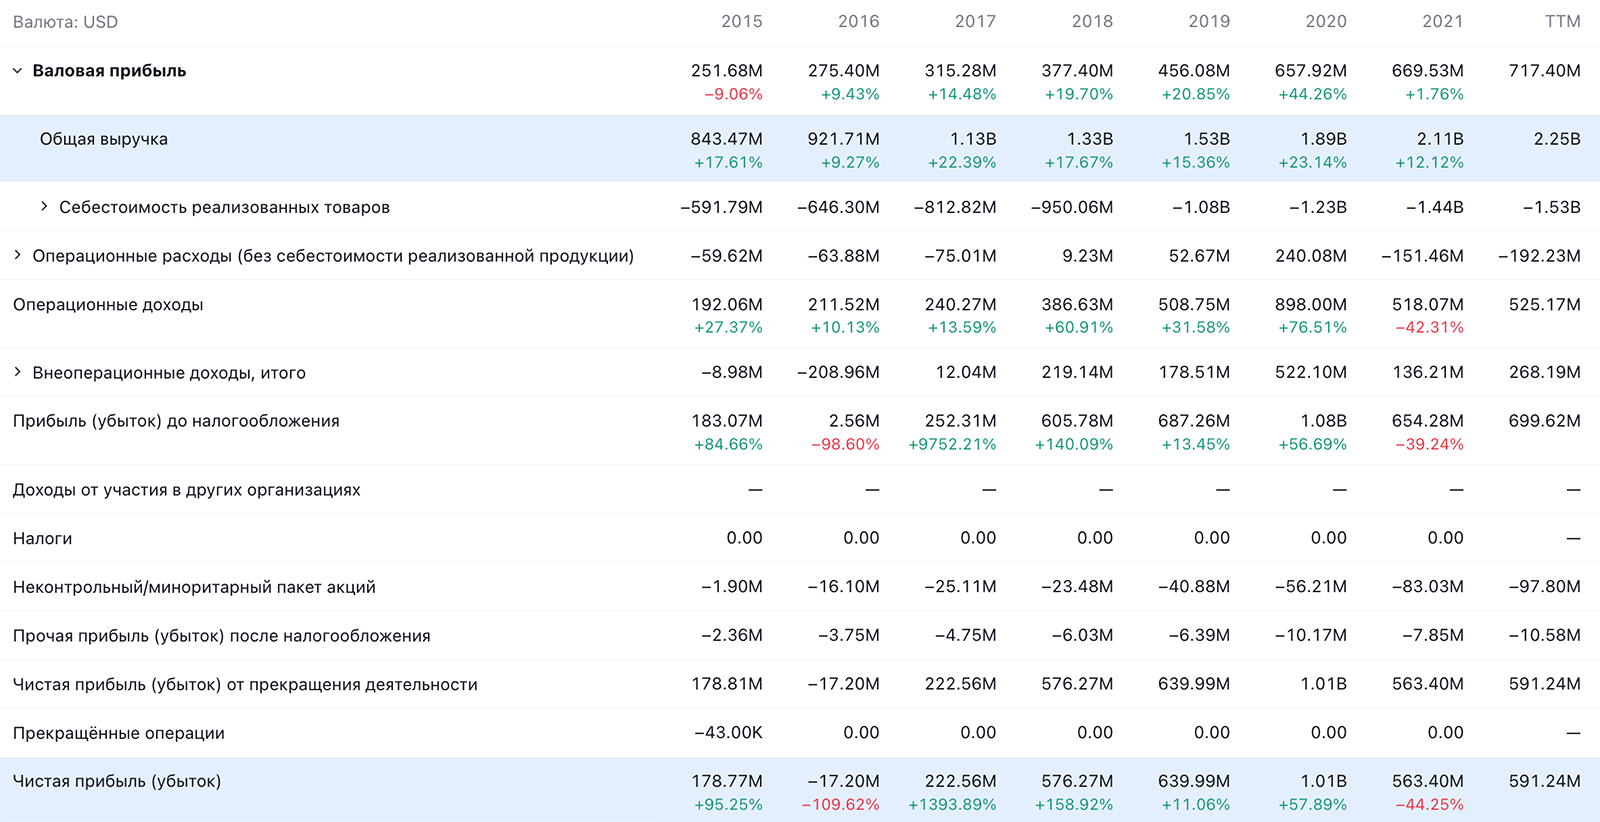1600x822 pixels.
Task: Click Неконтрольный/миноритарный пакет акций label
Action: click(194, 587)
